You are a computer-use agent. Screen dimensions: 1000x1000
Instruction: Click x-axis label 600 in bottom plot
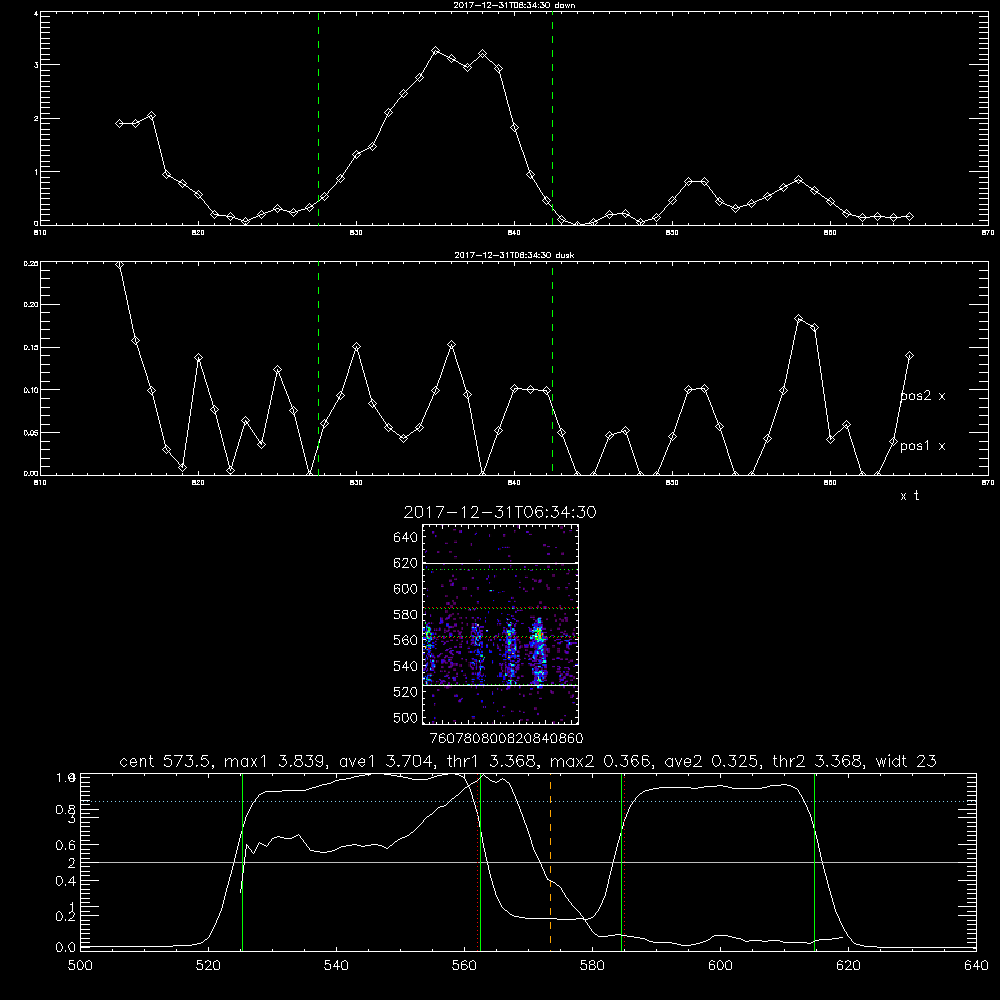pyautogui.click(x=720, y=966)
